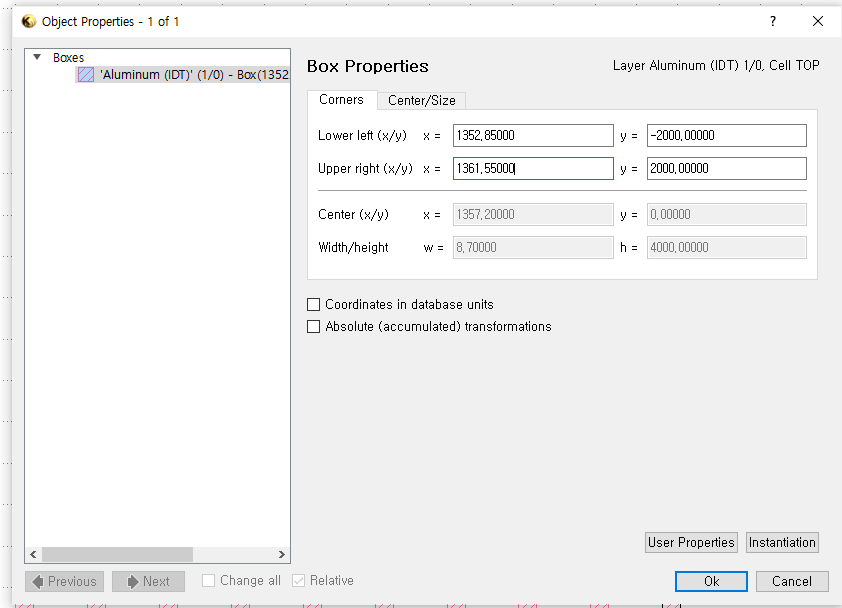This screenshot has width=842, height=608.
Task: Click the horizontal scrollbar thumb in tree
Action: (117, 554)
